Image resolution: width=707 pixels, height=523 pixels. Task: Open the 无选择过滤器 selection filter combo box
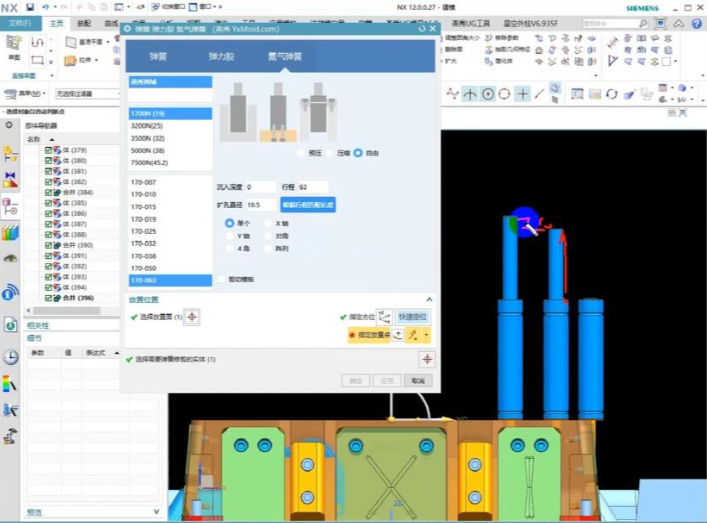click(x=87, y=94)
